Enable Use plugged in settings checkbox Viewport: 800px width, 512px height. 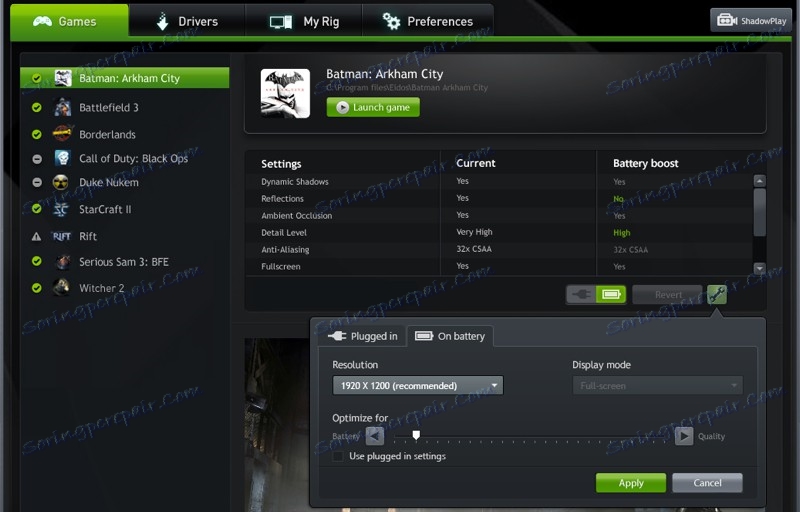point(338,456)
